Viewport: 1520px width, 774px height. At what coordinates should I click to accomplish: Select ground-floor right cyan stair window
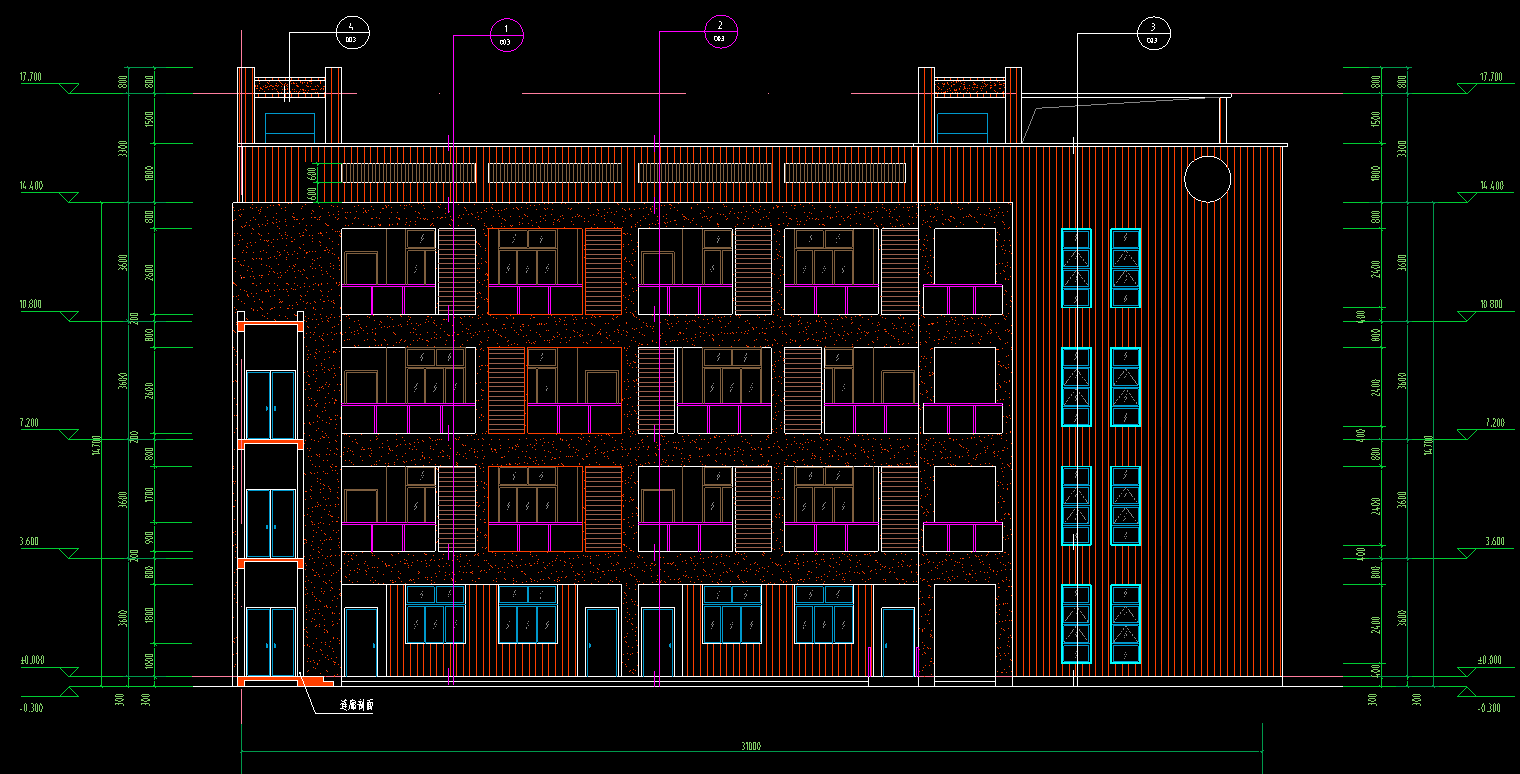pos(1126,624)
